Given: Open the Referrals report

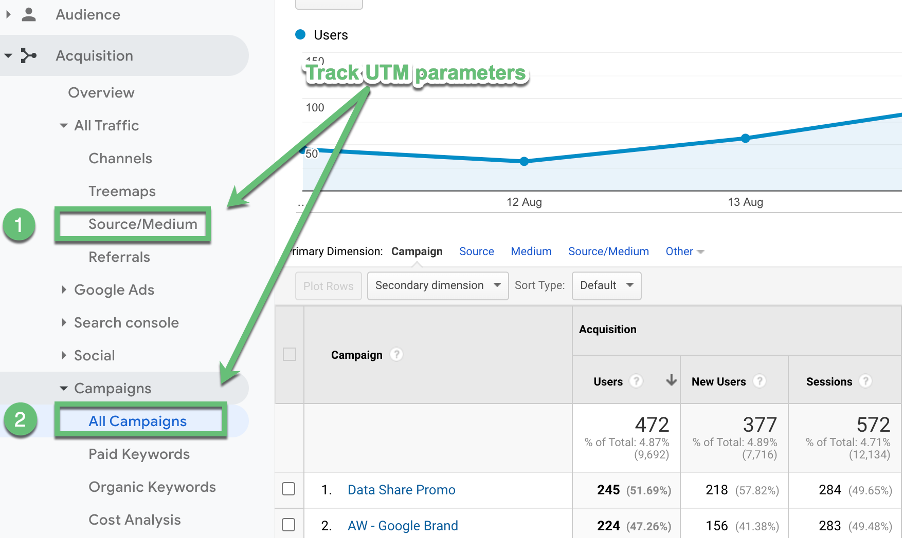Looking at the screenshot, I should pyautogui.click(x=119, y=257).
